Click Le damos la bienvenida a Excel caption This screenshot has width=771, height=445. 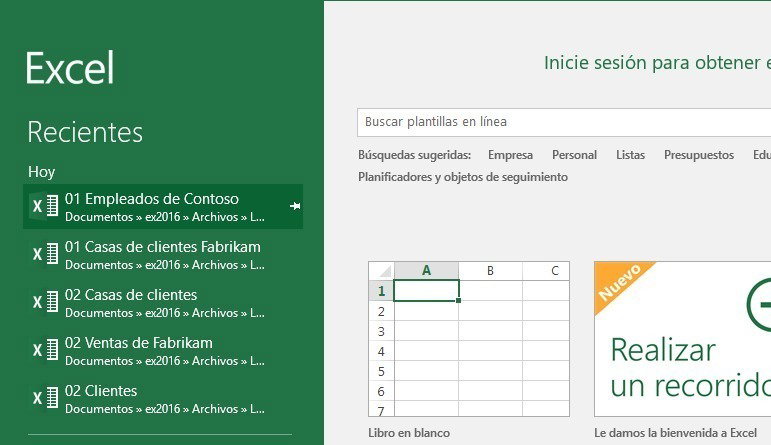click(676, 433)
